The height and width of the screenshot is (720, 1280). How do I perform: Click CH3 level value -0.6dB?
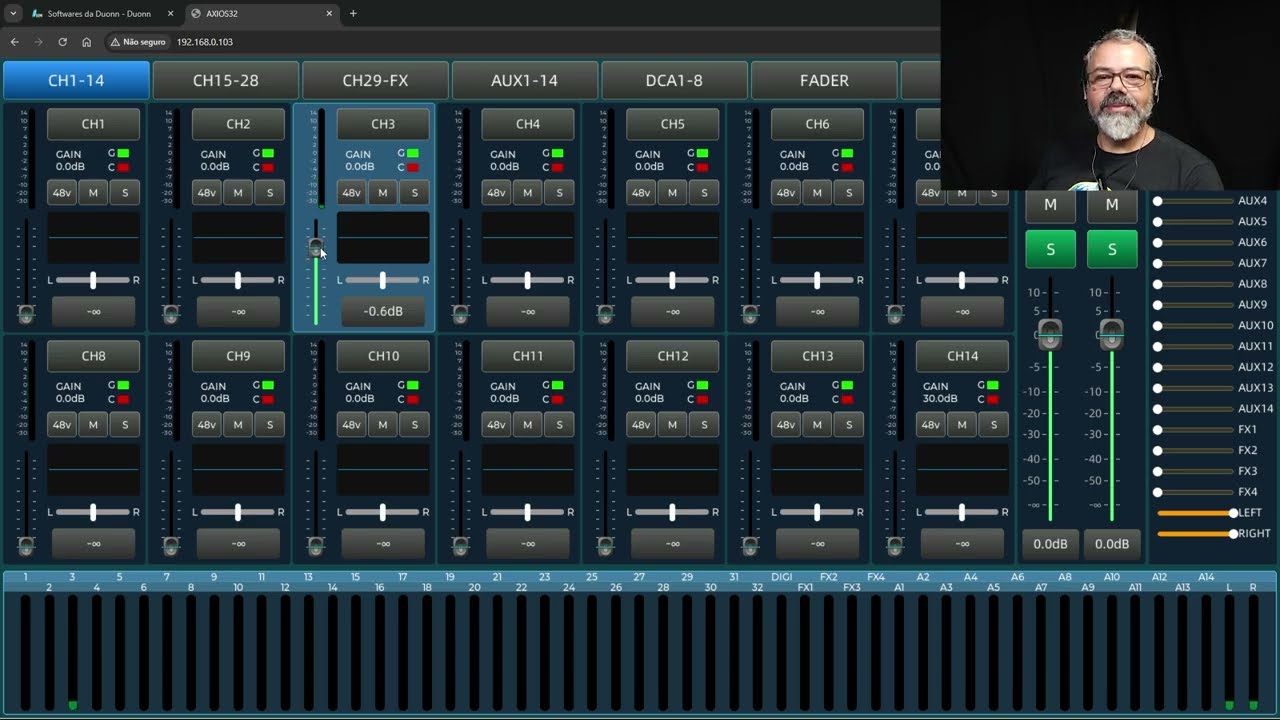(x=383, y=311)
